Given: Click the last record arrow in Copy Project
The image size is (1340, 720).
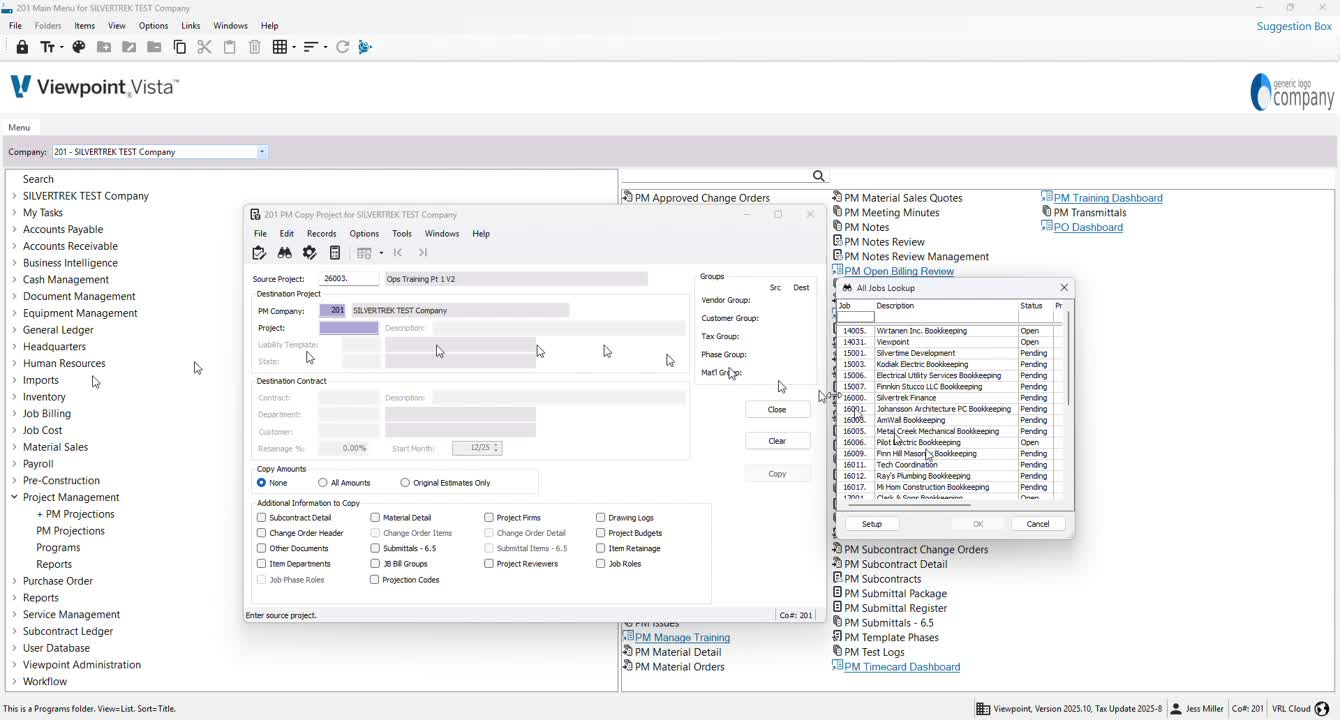Looking at the screenshot, I should click(x=423, y=253).
